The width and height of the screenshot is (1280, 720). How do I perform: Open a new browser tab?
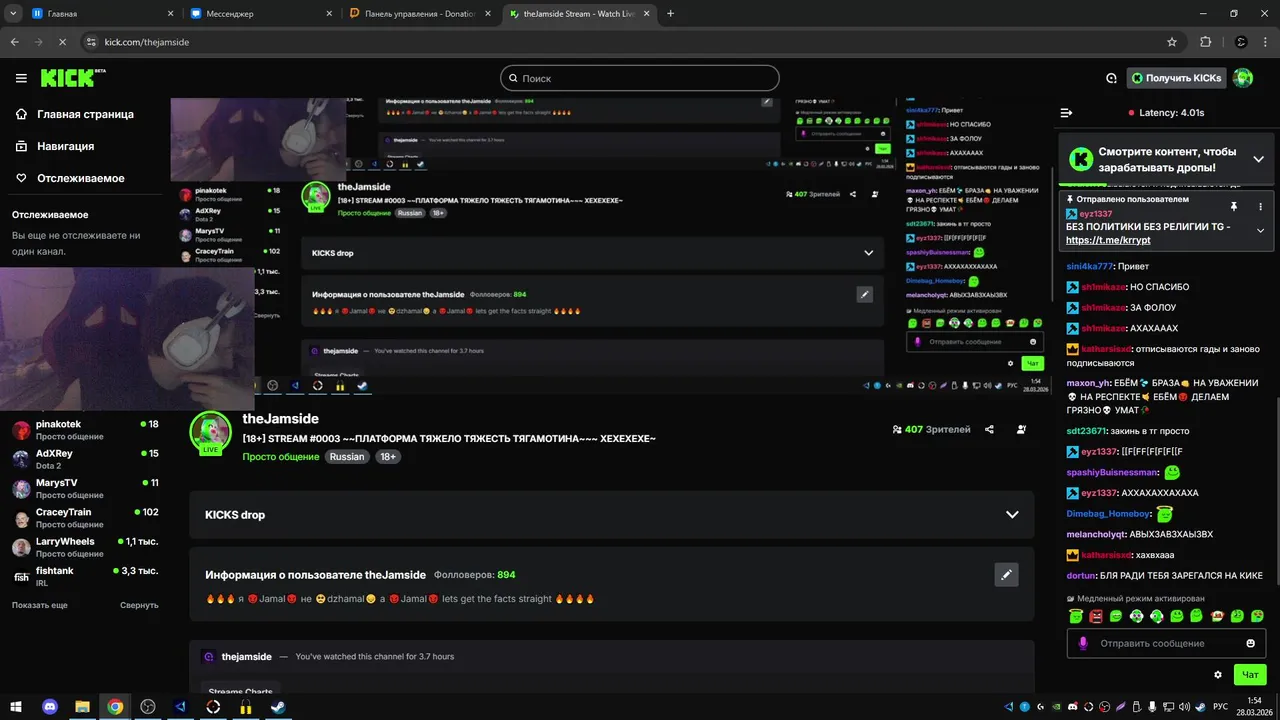(x=670, y=14)
